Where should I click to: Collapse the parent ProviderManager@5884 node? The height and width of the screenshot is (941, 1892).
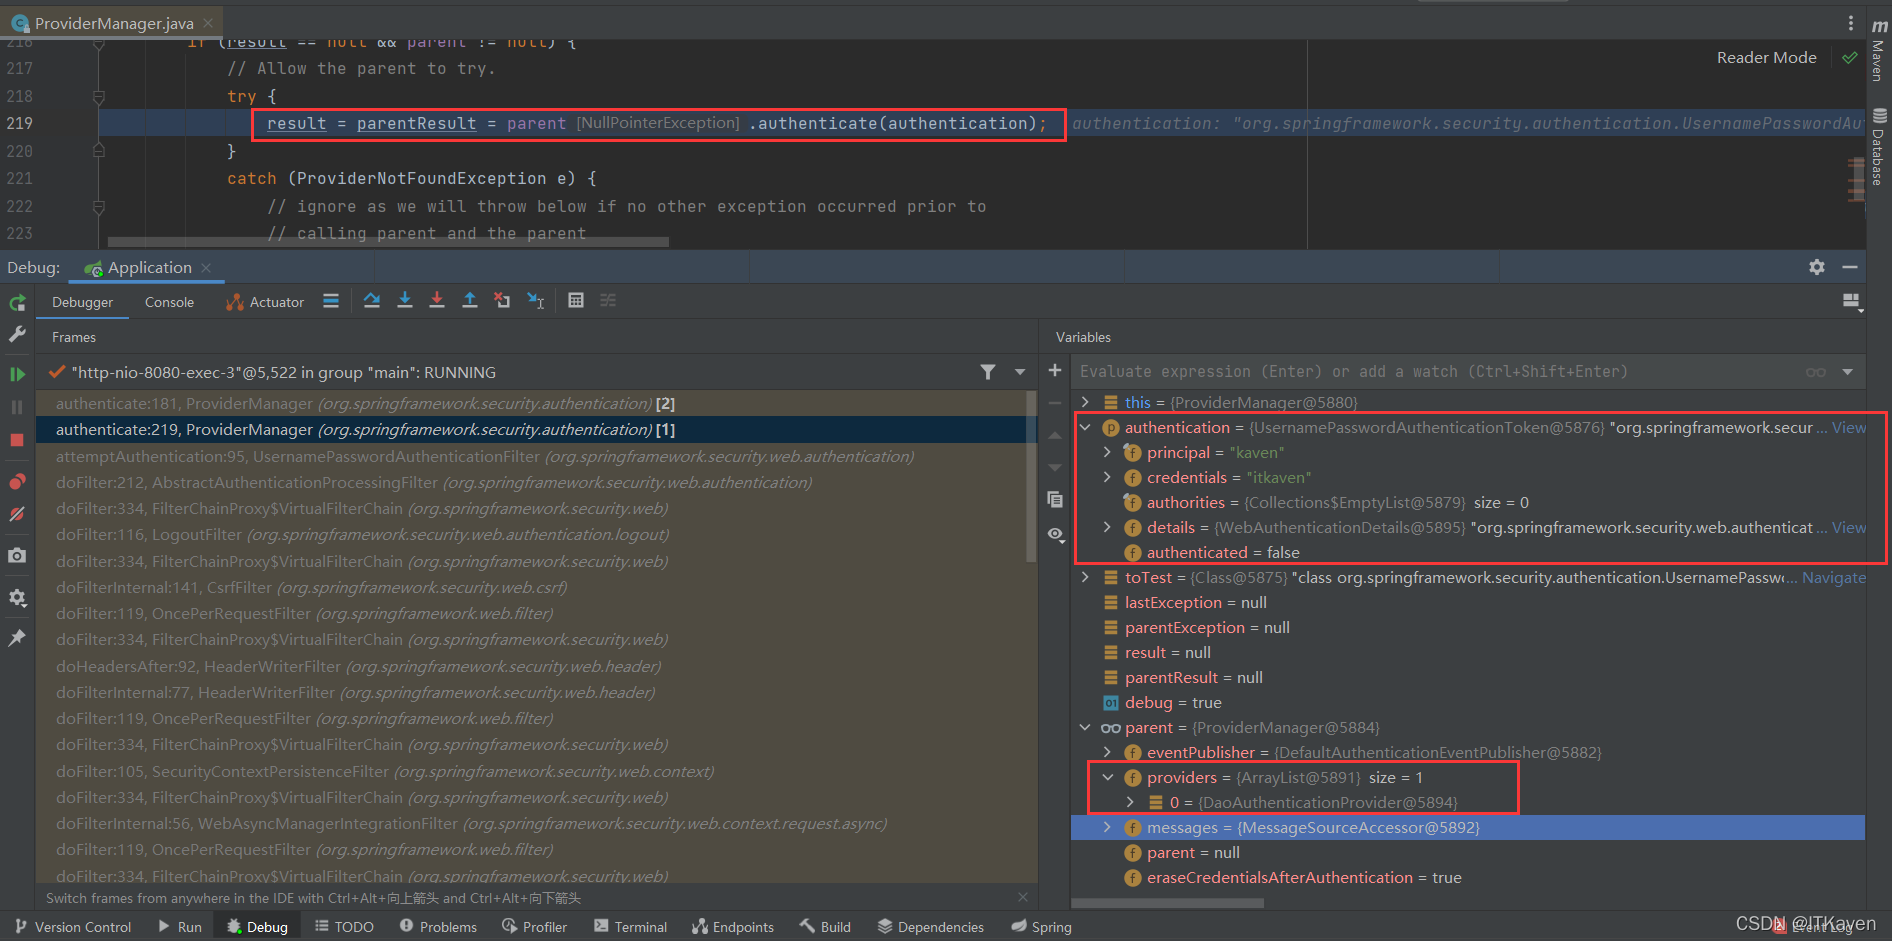[1085, 727]
